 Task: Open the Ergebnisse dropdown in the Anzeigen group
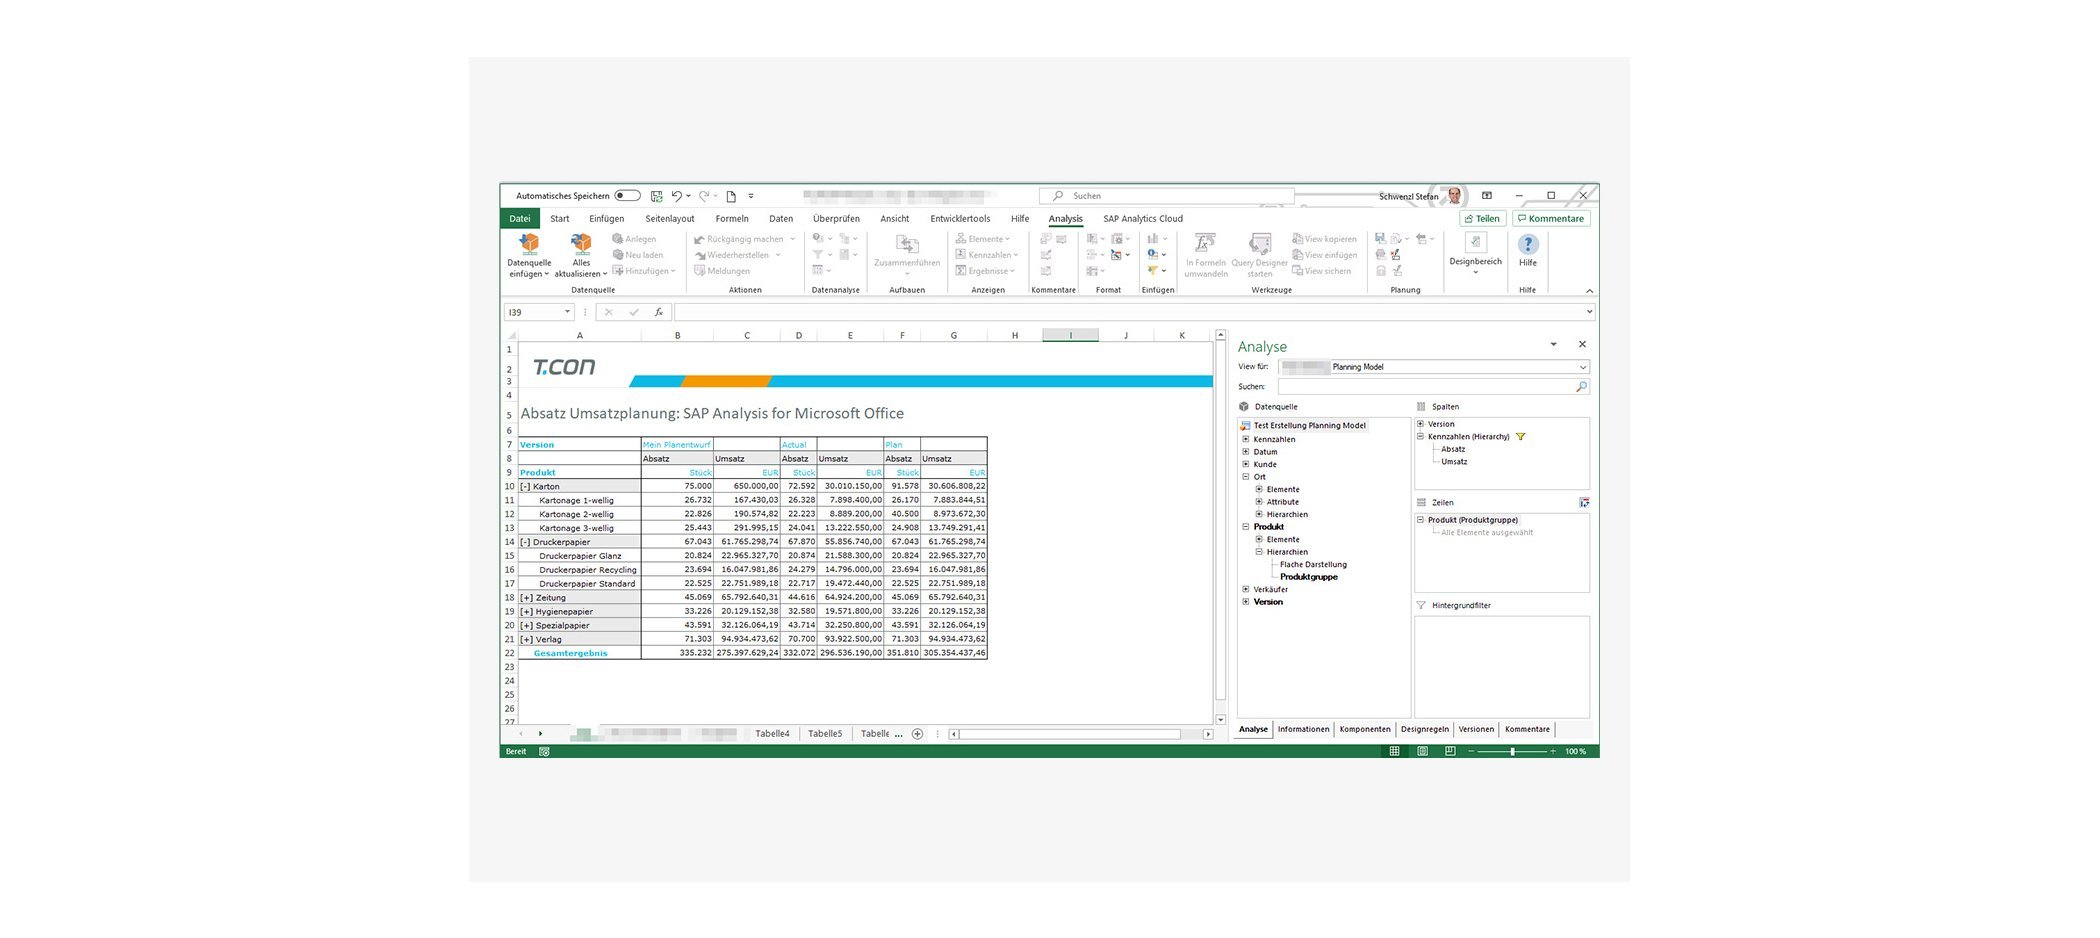985,271
